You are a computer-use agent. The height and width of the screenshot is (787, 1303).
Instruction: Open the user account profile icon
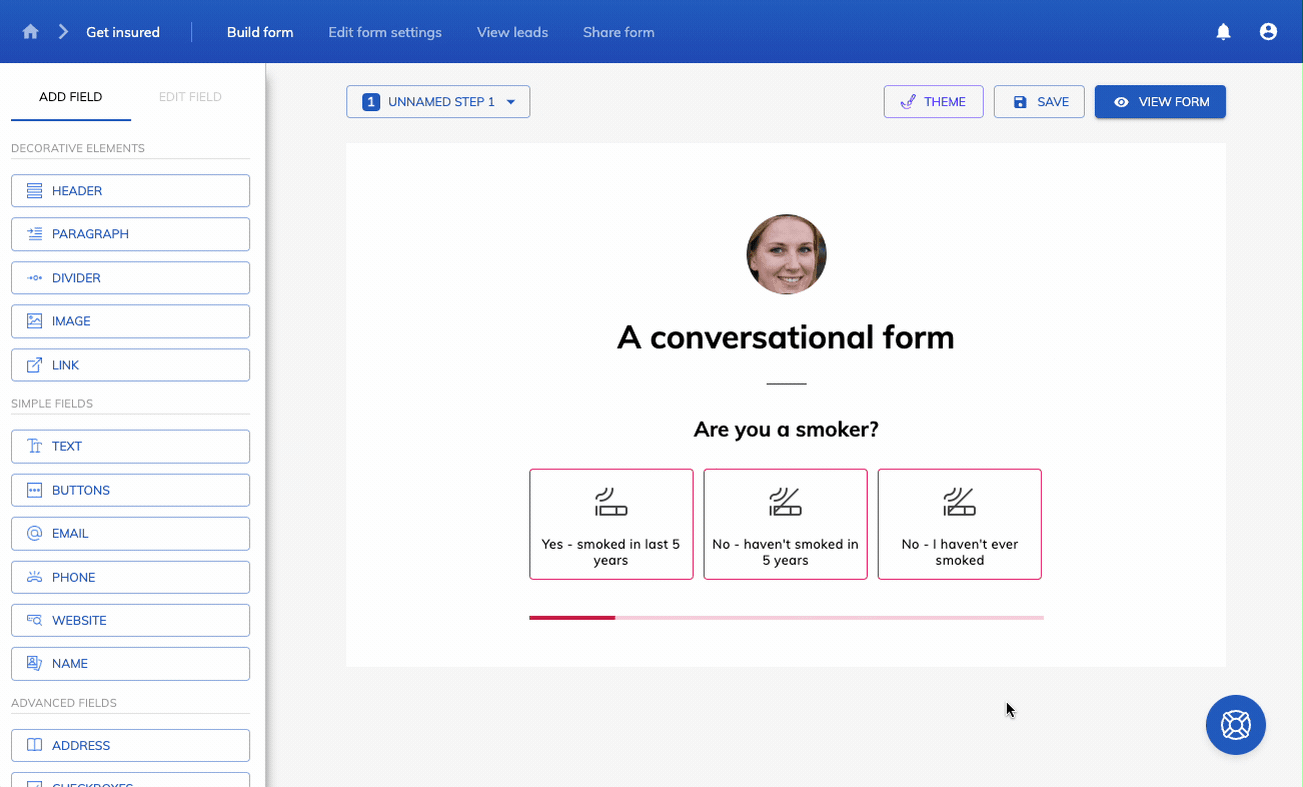tap(1268, 32)
